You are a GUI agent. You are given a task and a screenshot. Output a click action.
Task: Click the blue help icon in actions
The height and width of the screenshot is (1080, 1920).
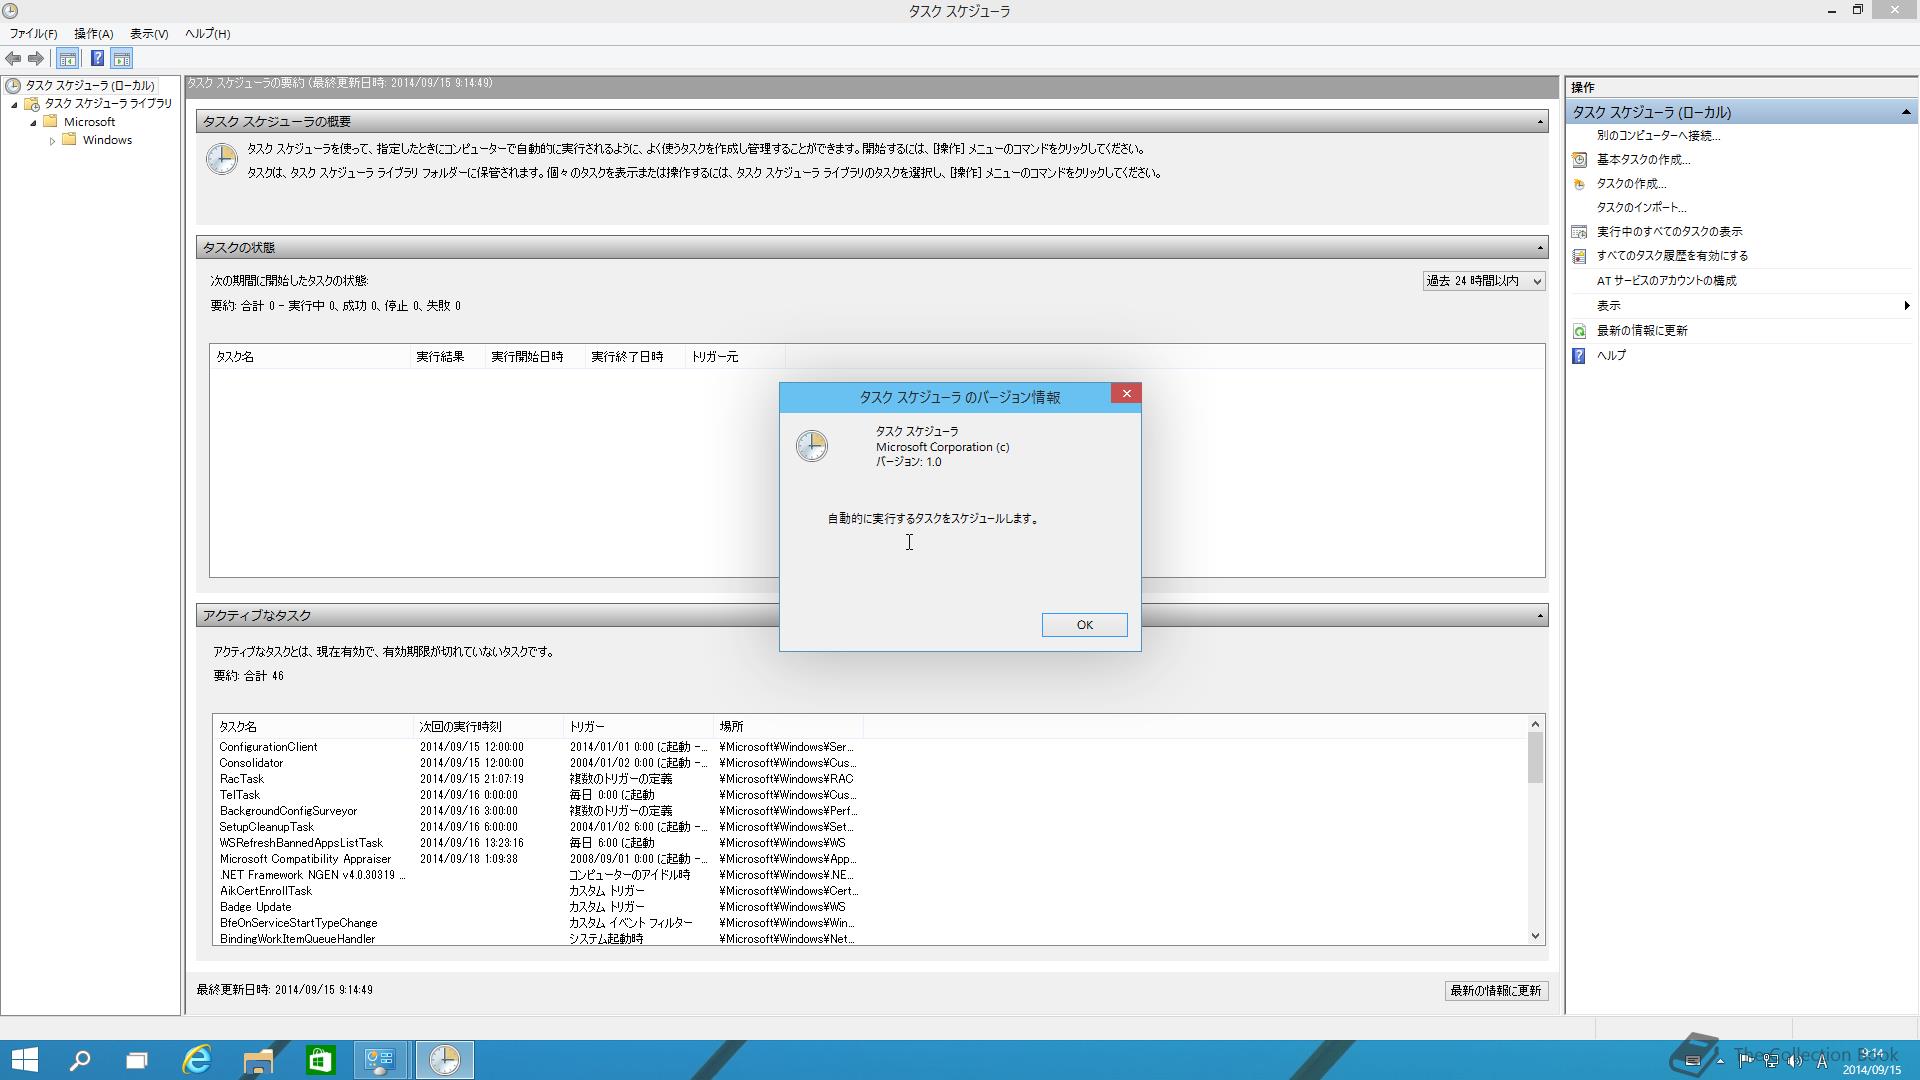pyautogui.click(x=1579, y=356)
